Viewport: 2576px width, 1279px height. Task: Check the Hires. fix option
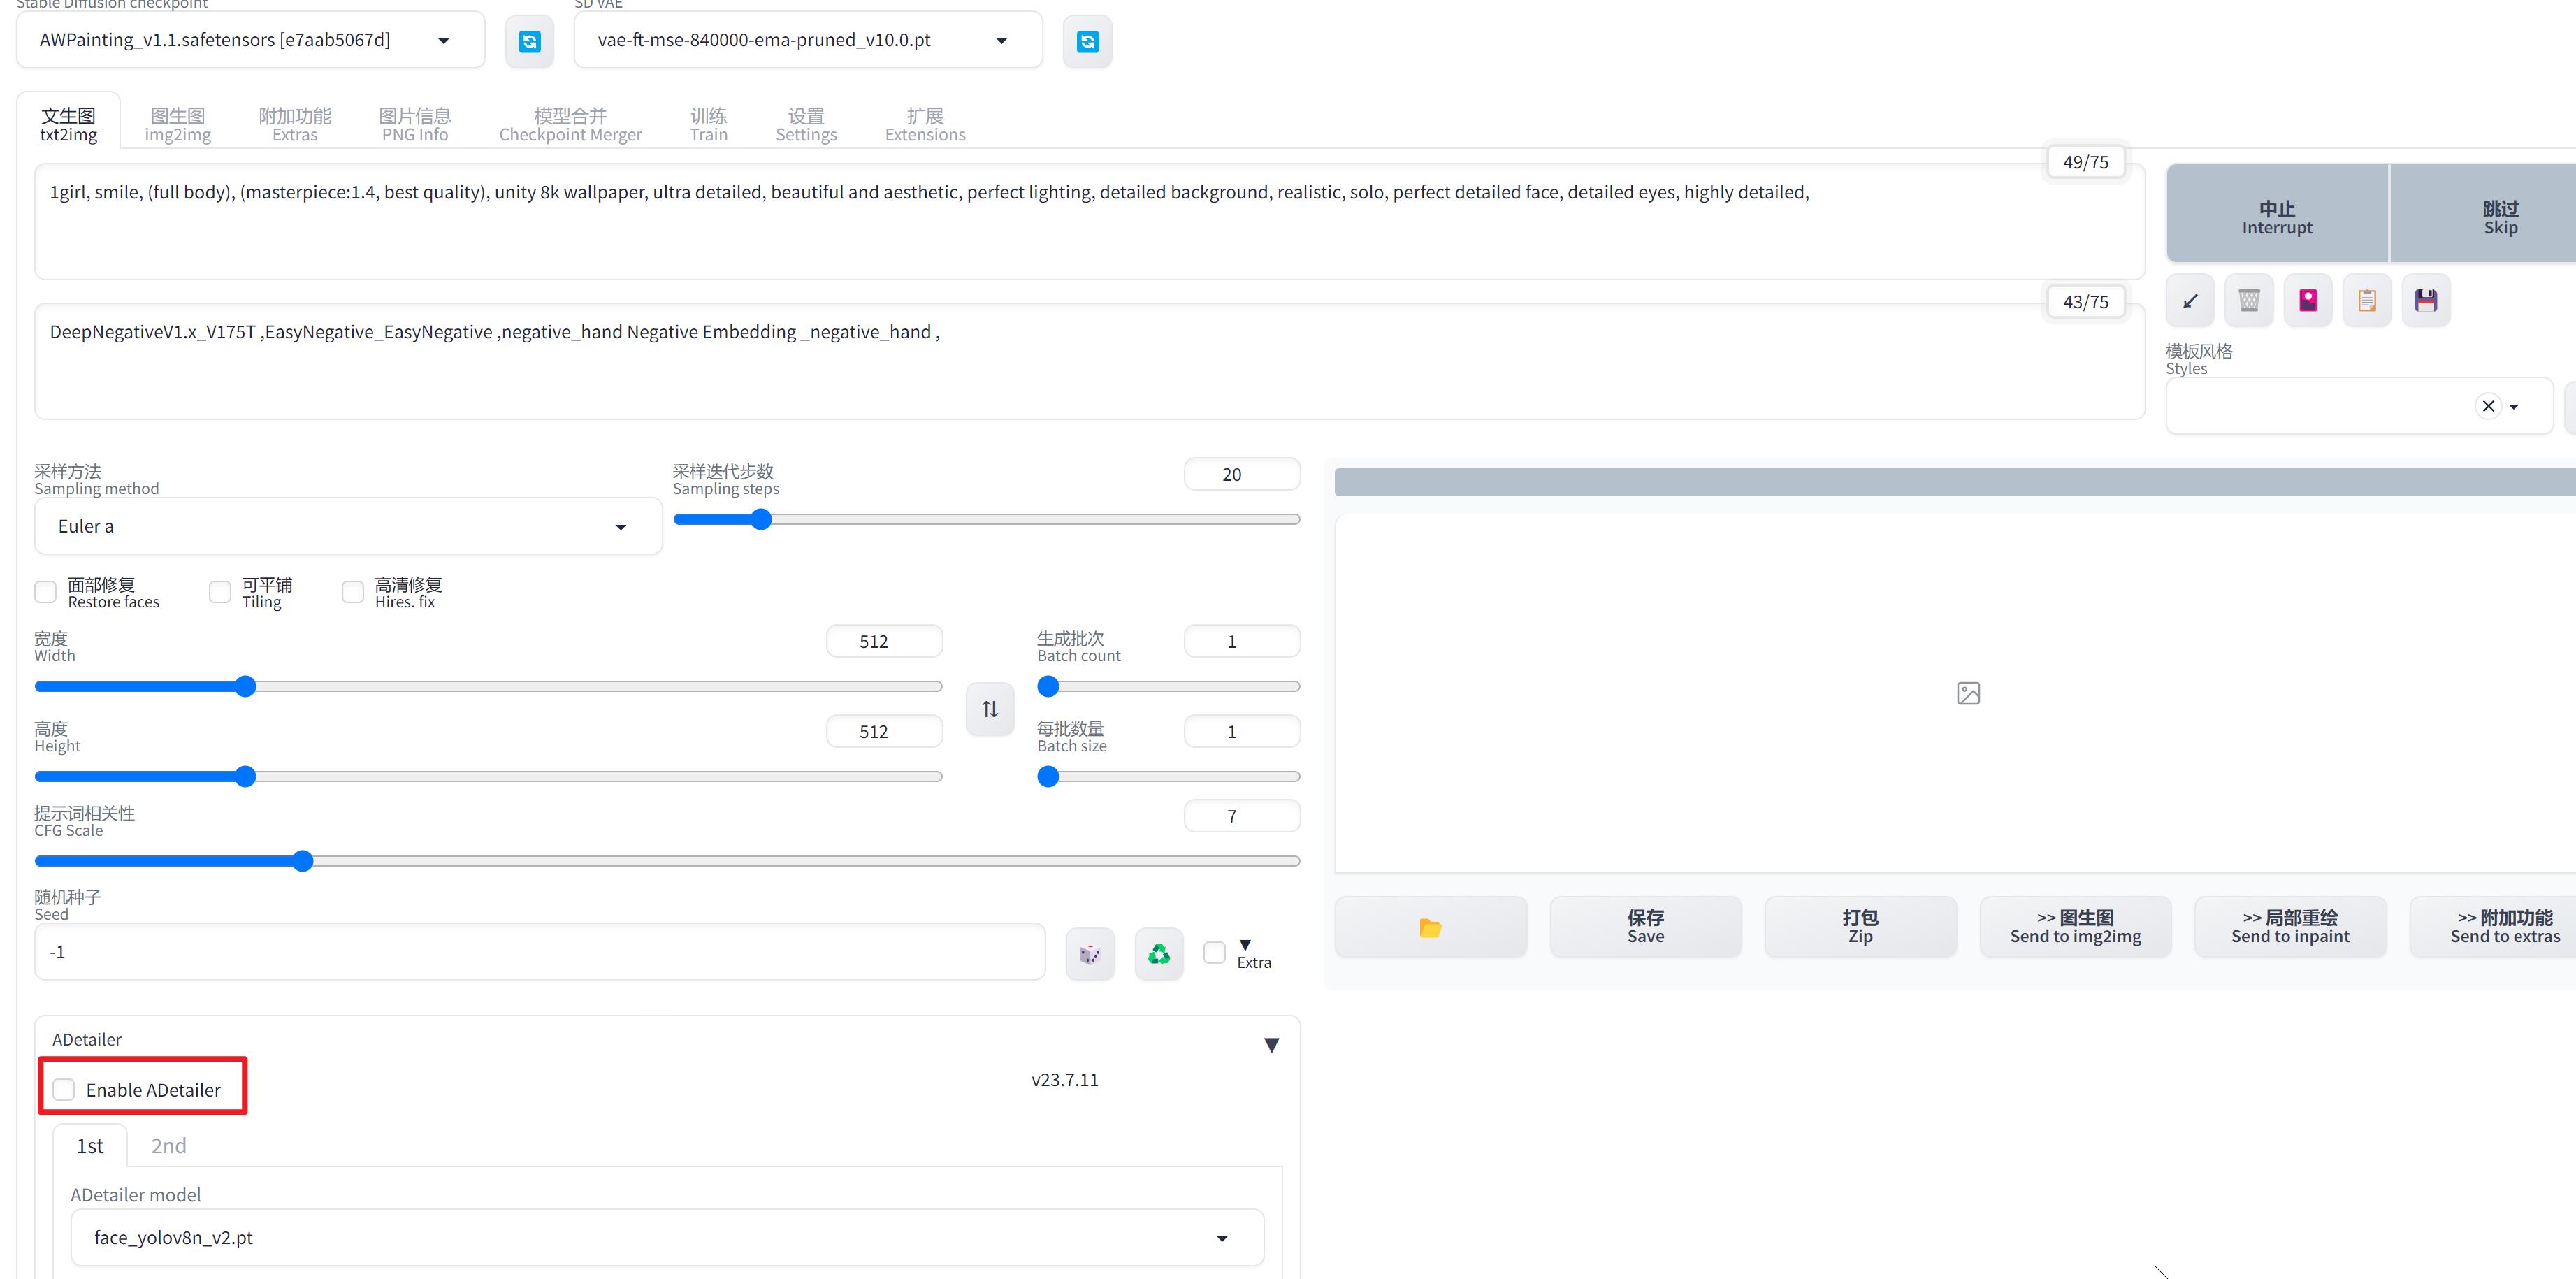[x=352, y=592]
